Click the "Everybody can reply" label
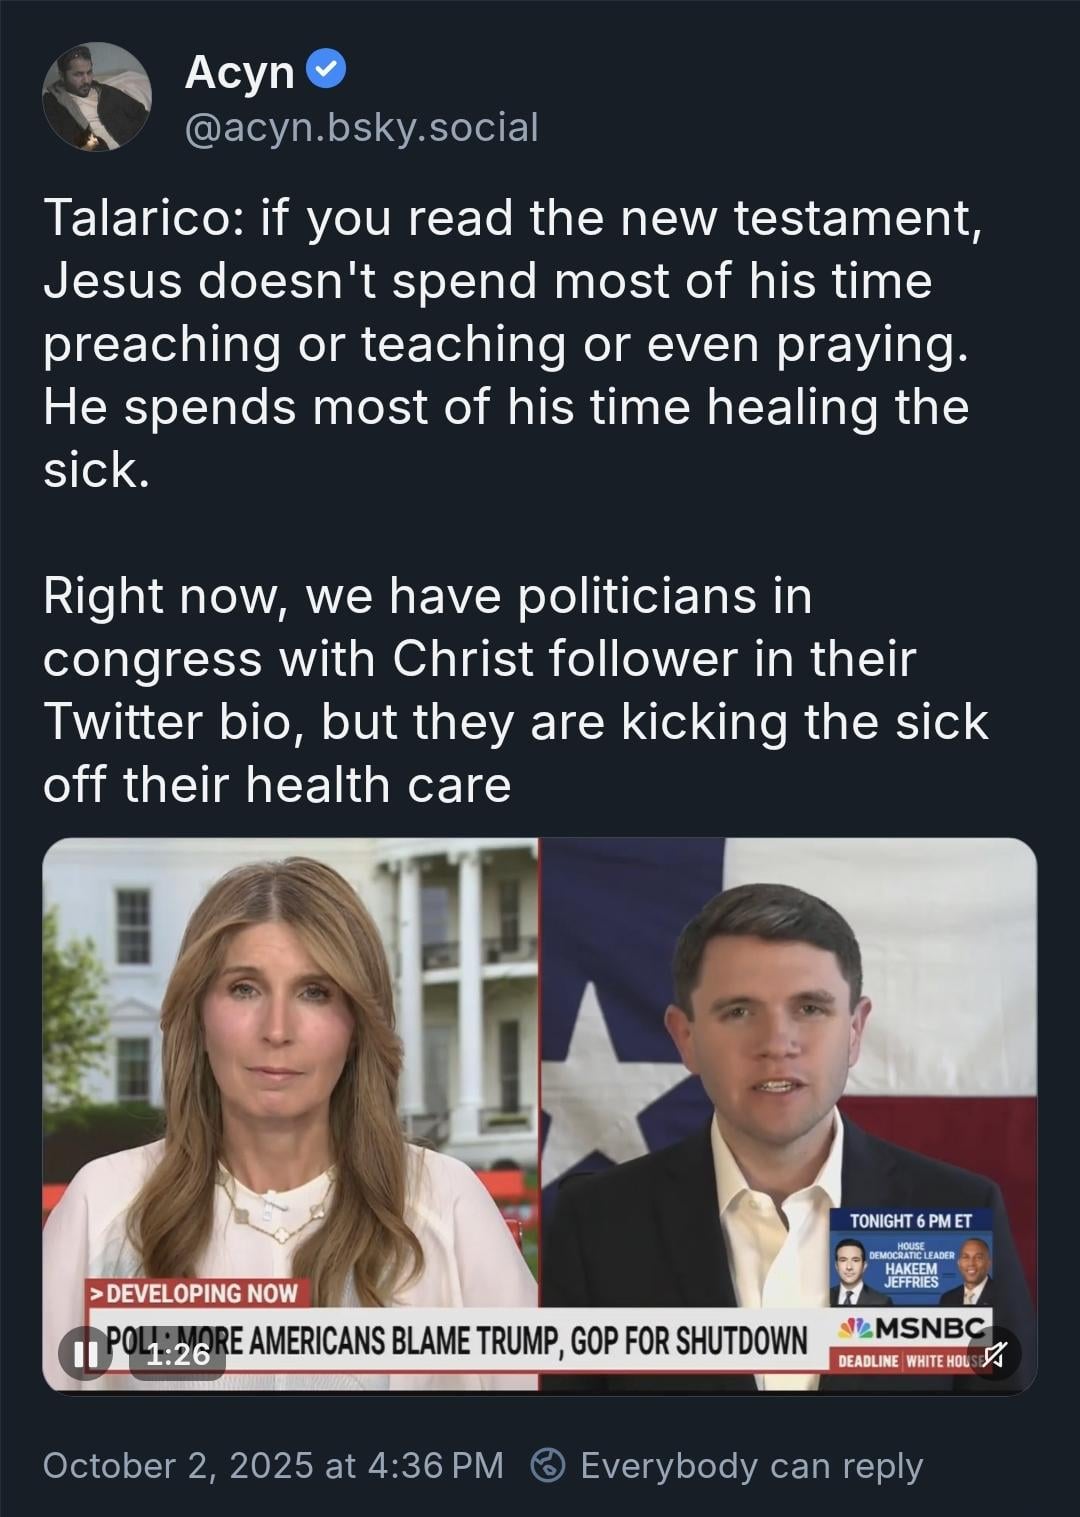Screen dimensions: 1080x1517 point(751,1465)
